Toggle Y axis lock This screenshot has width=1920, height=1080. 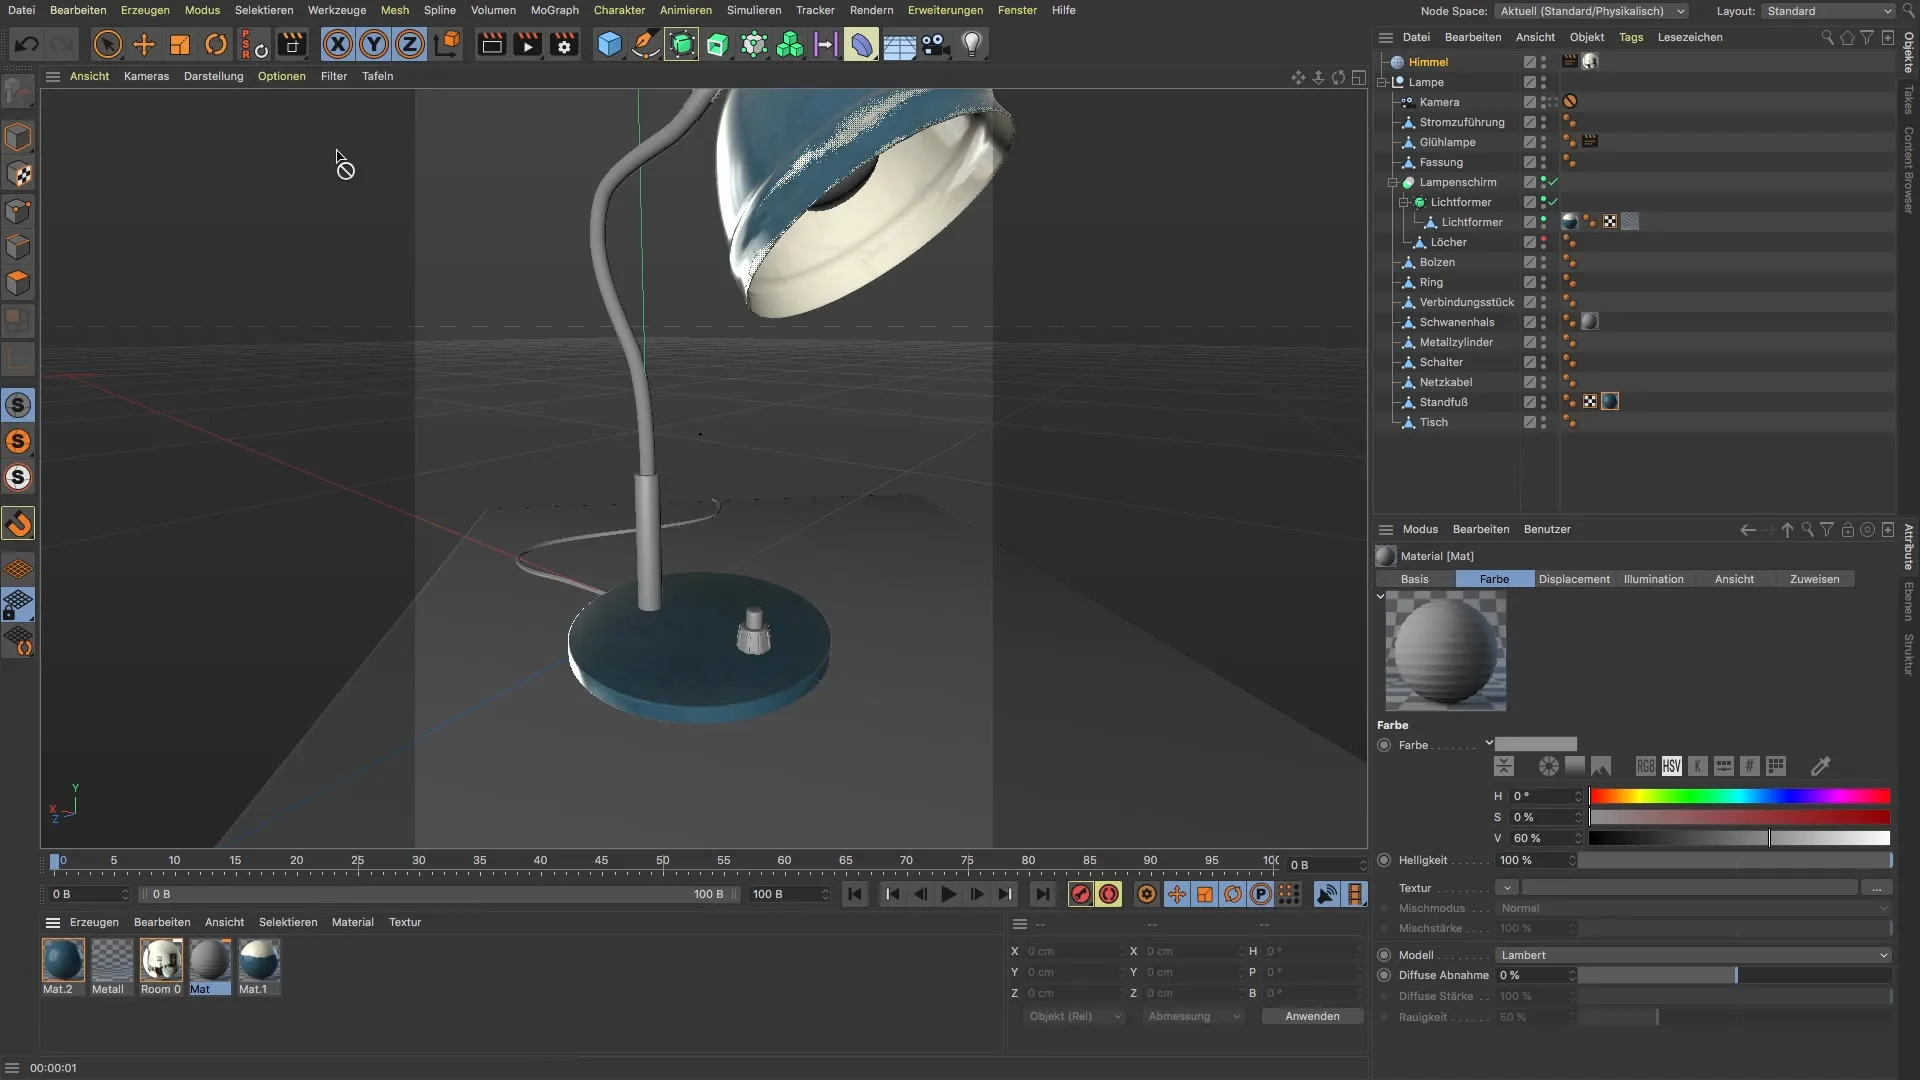point(374,44)
